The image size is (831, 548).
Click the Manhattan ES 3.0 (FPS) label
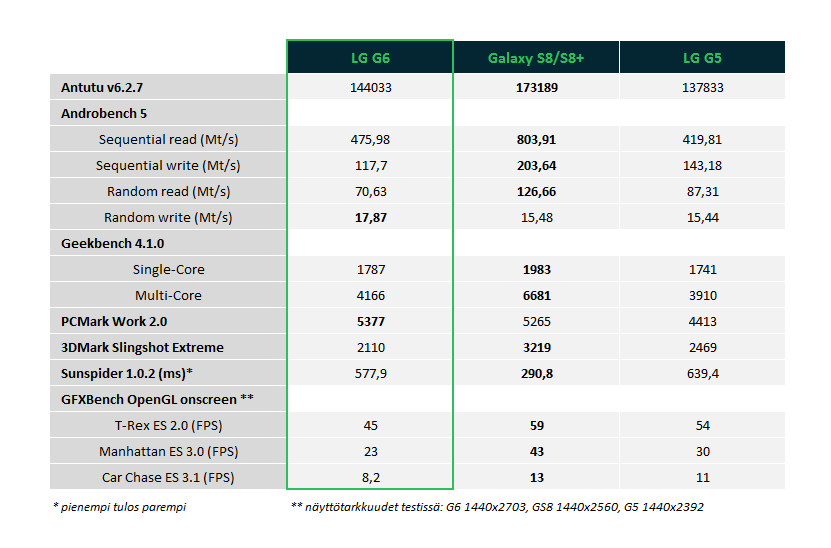pyautogui.click(x=169, y=451)
